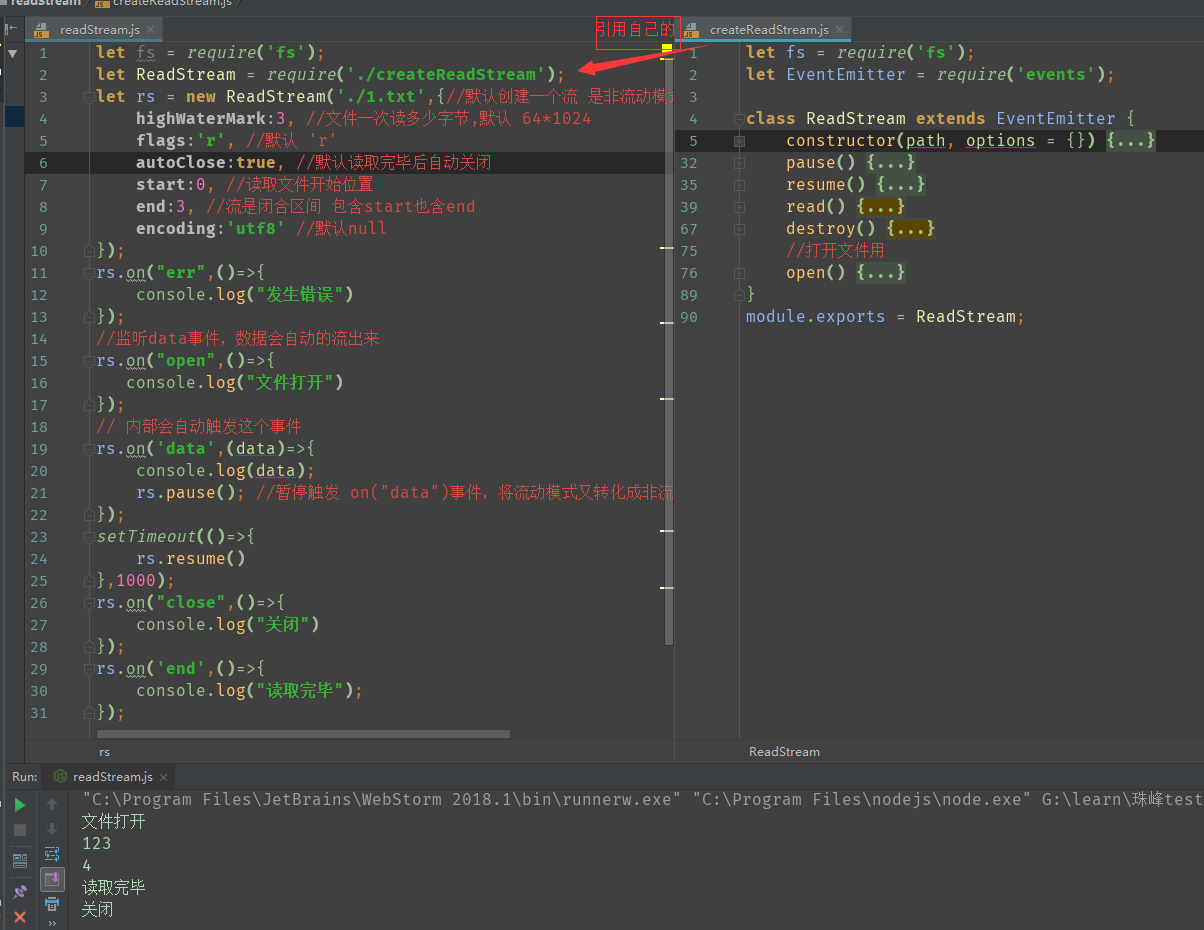This screenshot has width=1204, height=930.
Task: Expand the folded {...} after destroy()
Action: pos(910,229)
